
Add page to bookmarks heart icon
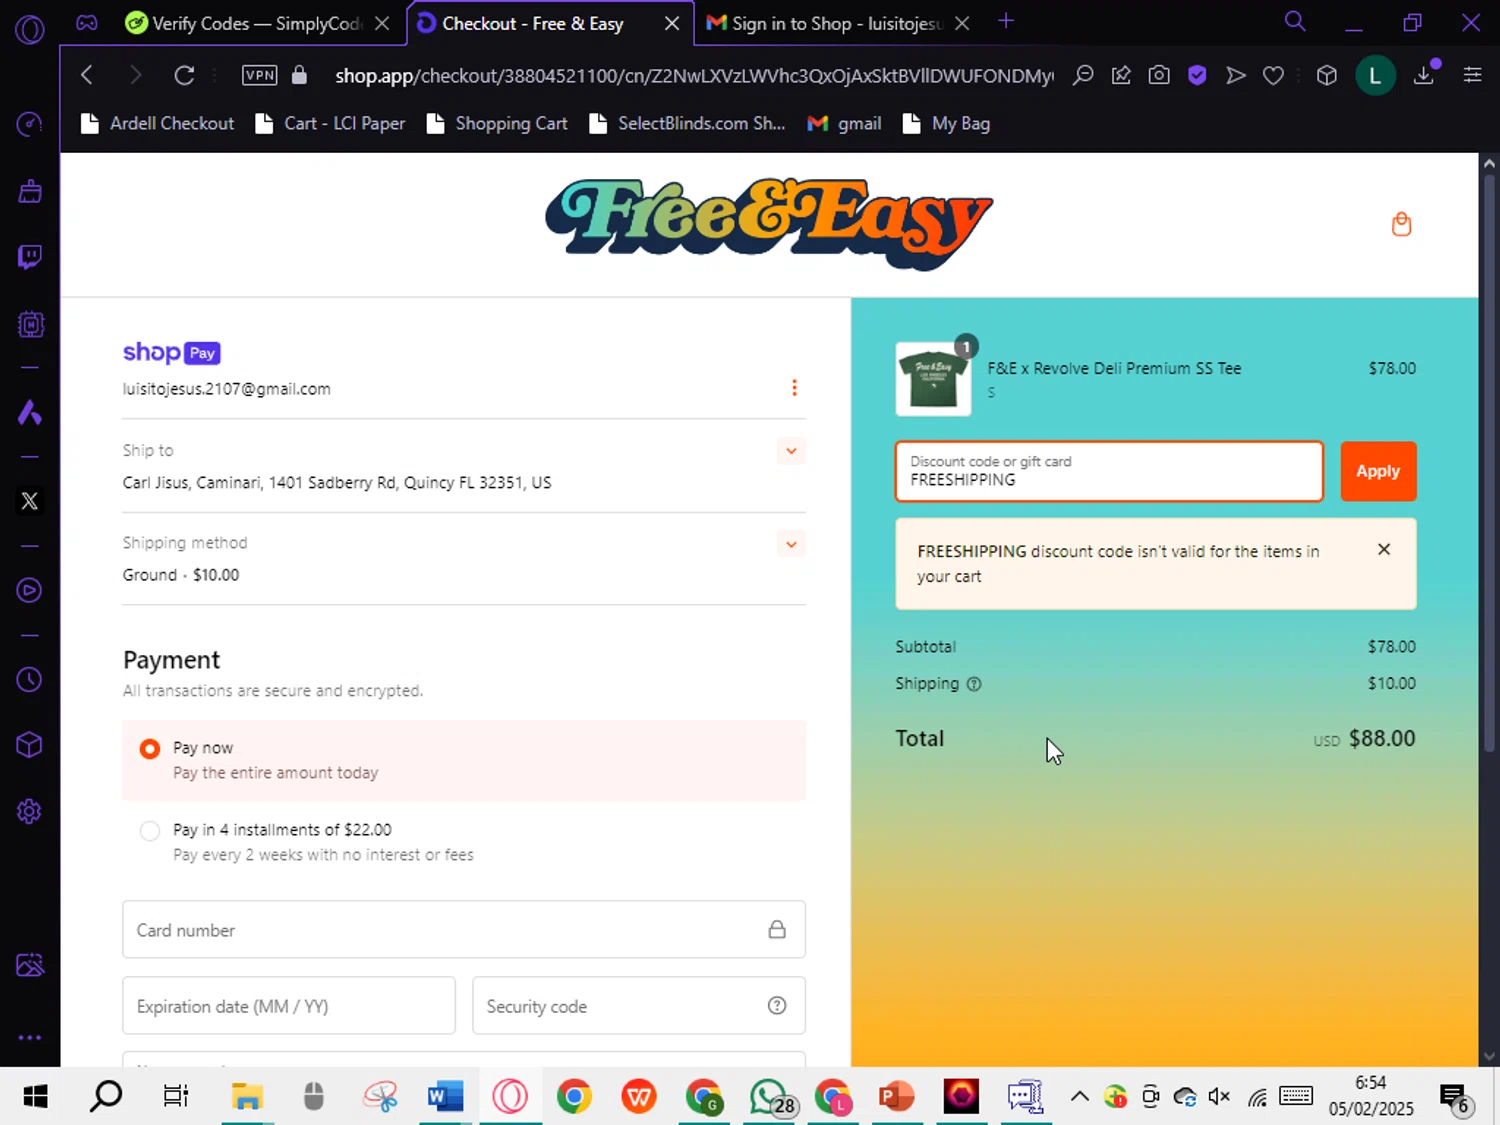1273,75
